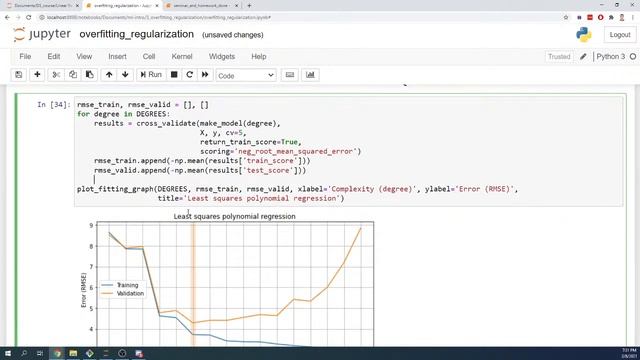The width and height of the screenshot is (640, 360).
Task: Open Windows taskbar search
Action: click(24, 353)
